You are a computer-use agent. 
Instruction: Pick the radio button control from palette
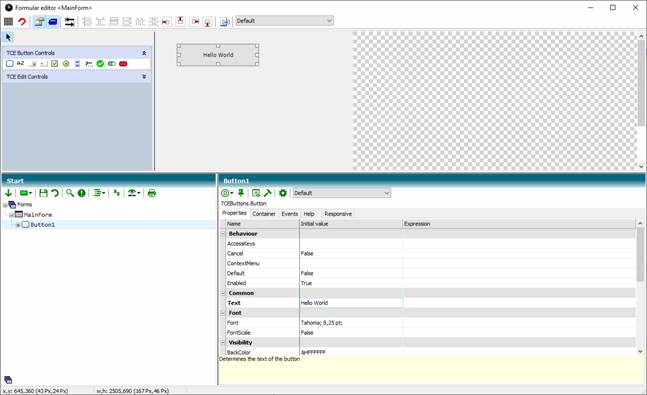[66, 64]
